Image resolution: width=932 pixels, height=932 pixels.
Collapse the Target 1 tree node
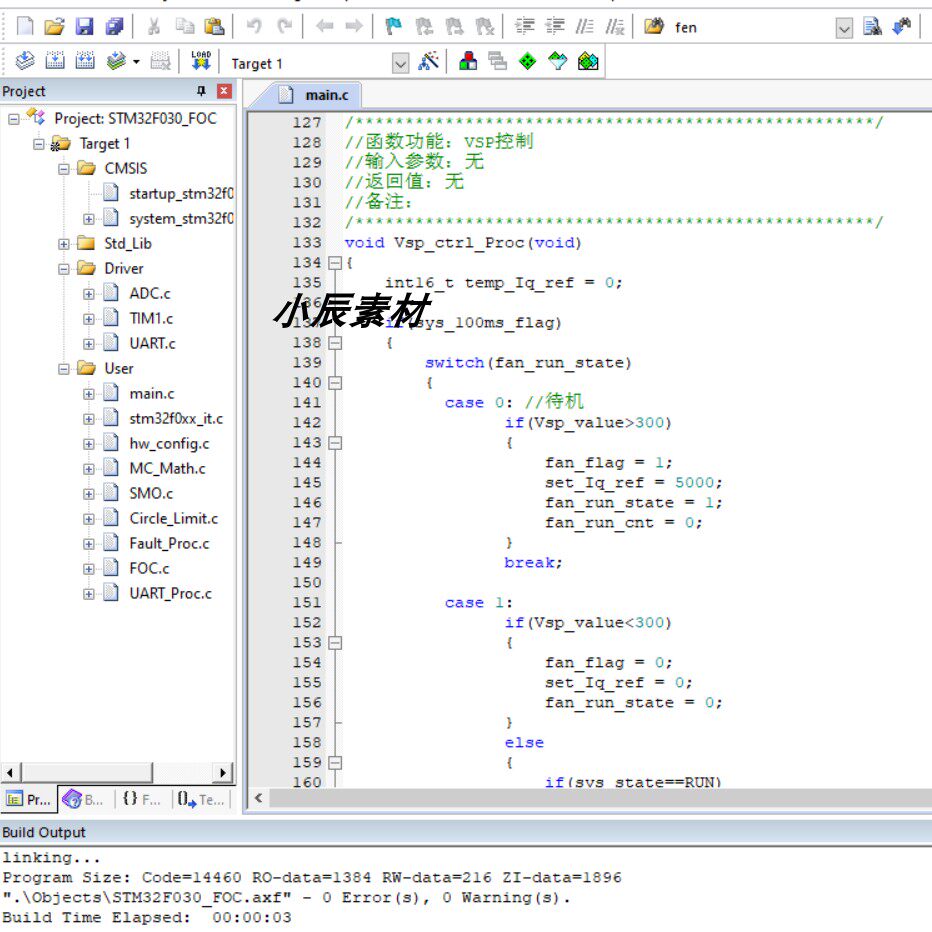click(x=39, y=144)
